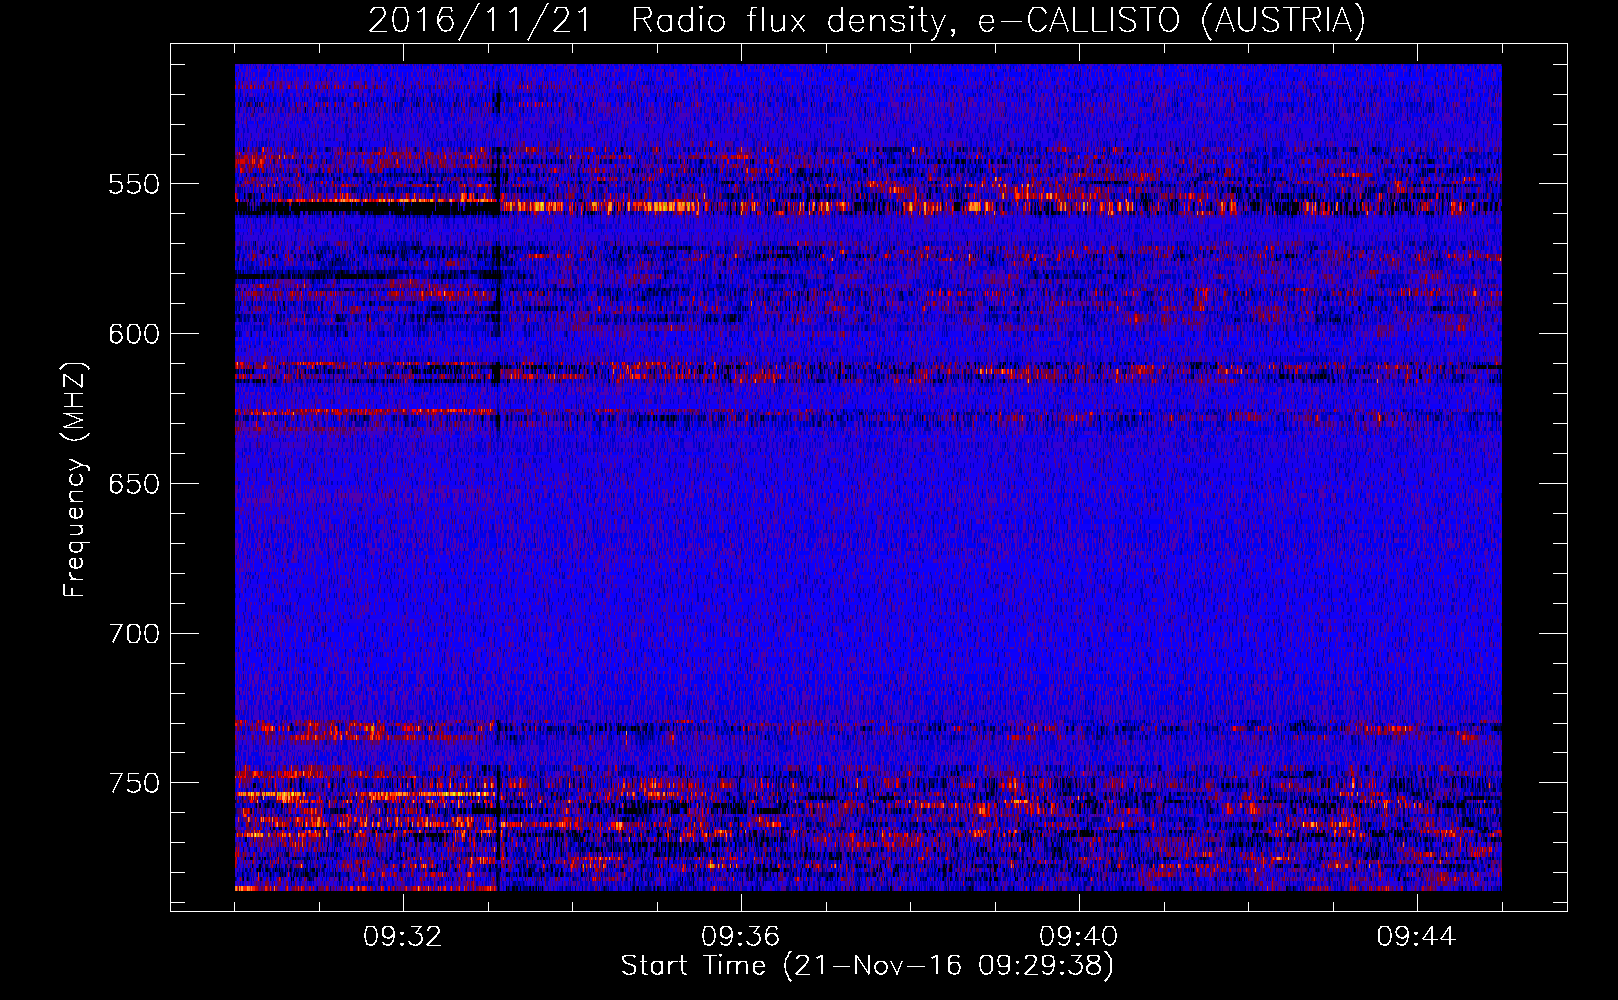Image resolution: width=1618 pixels, height=1000 pixels.
Task: Click the 09:40 time tick label
Action: 1079,937
